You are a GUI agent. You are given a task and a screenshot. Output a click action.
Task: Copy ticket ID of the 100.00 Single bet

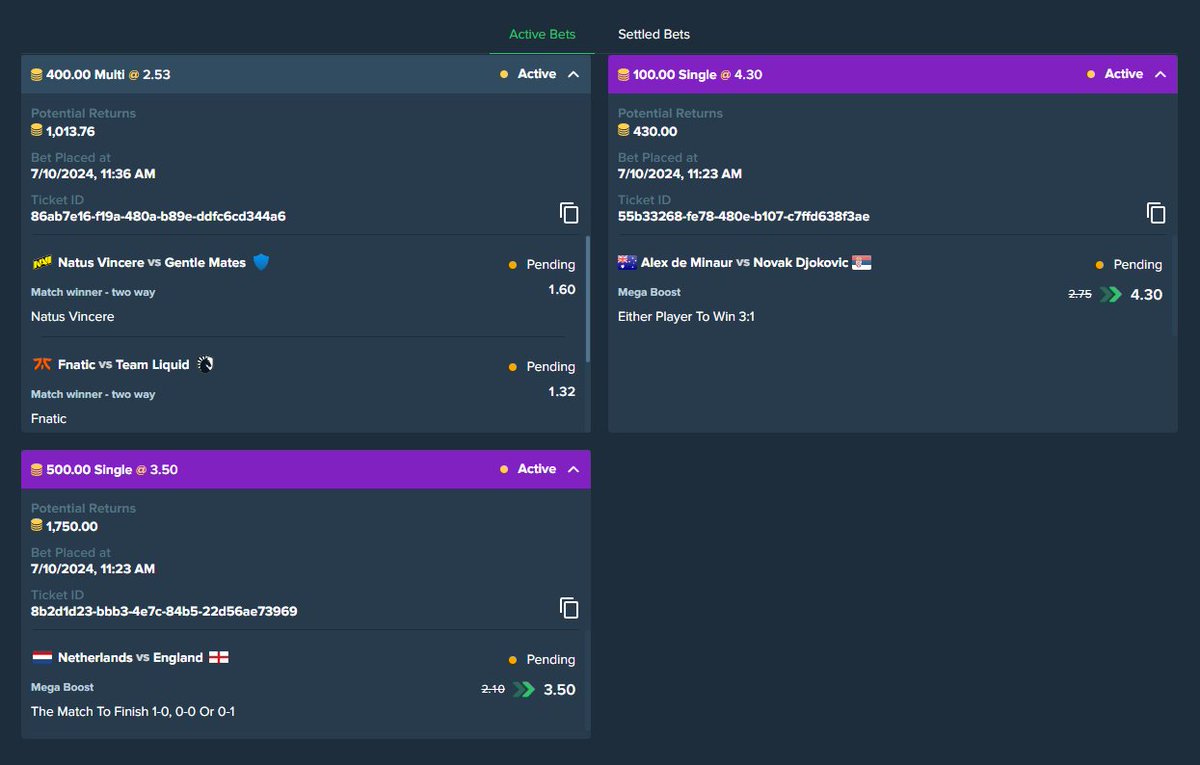1156,213
